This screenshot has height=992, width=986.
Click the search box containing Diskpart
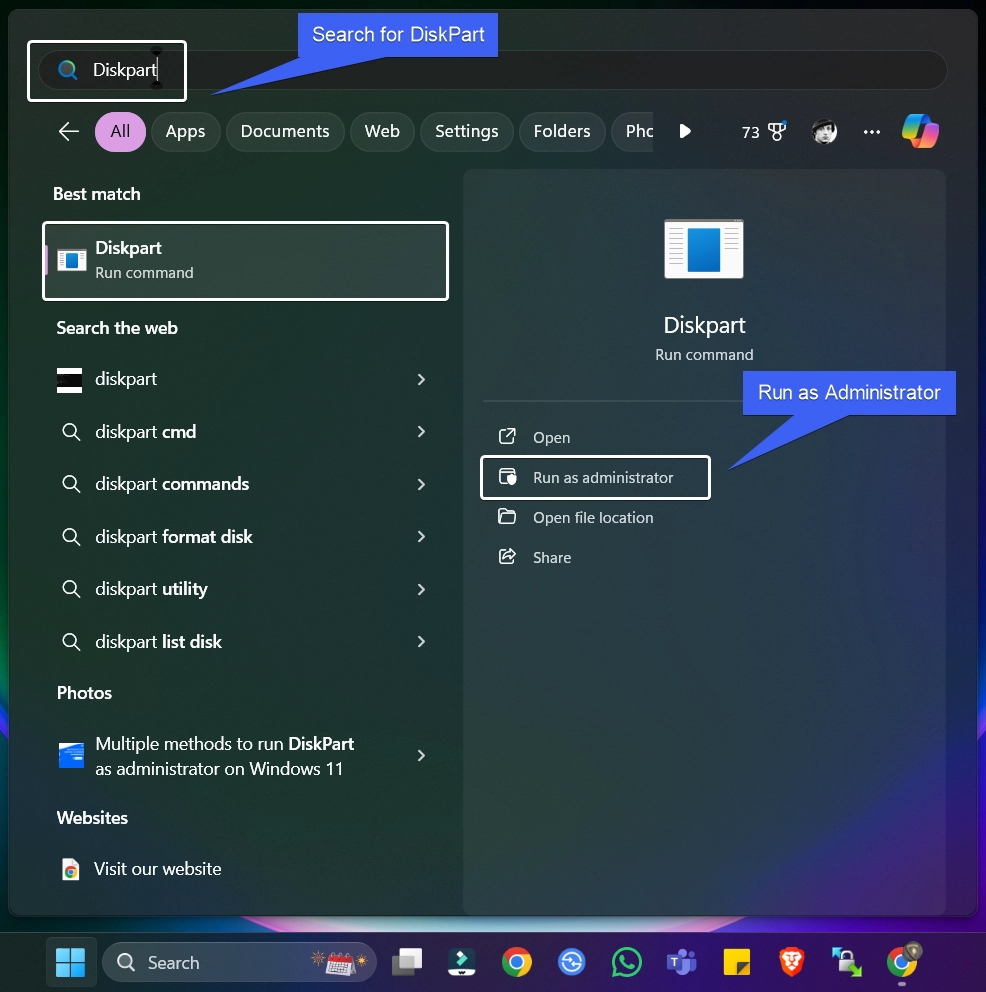(493, 70)
